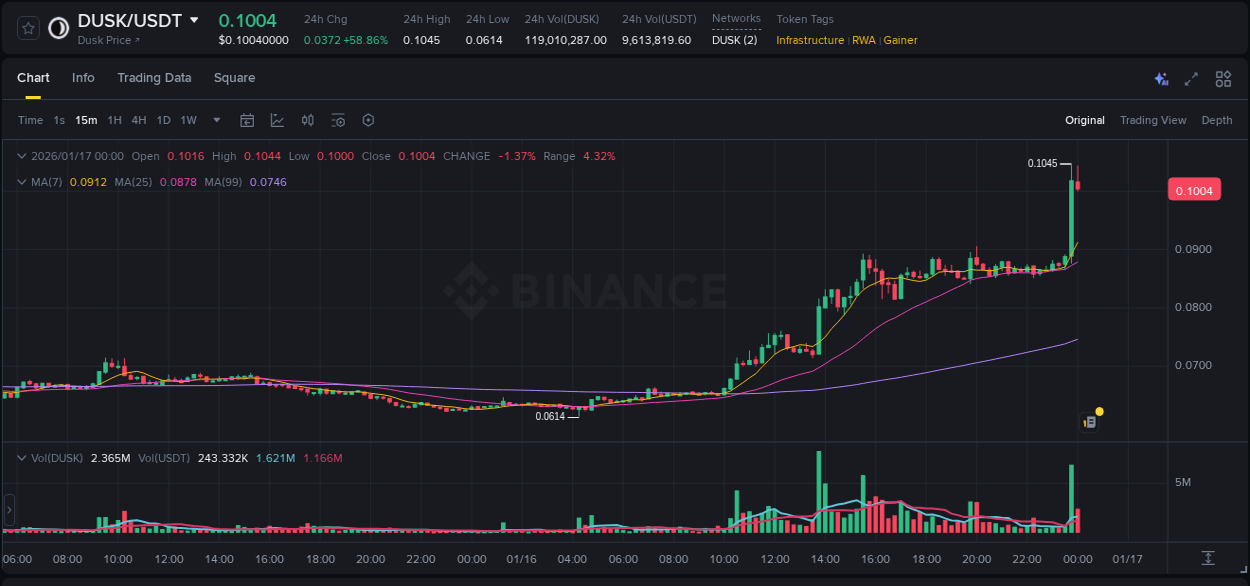Open the indicator display settings icon

338,120
